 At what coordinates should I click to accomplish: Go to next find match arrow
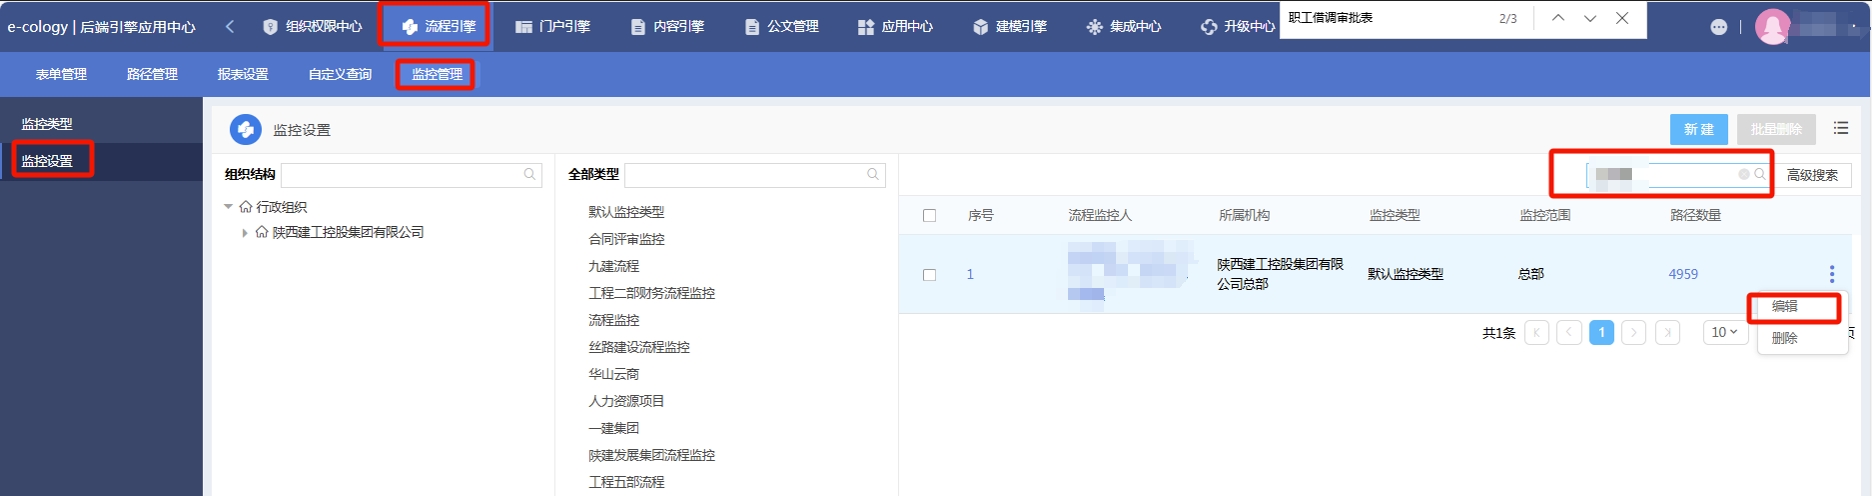coord(1590,18)
